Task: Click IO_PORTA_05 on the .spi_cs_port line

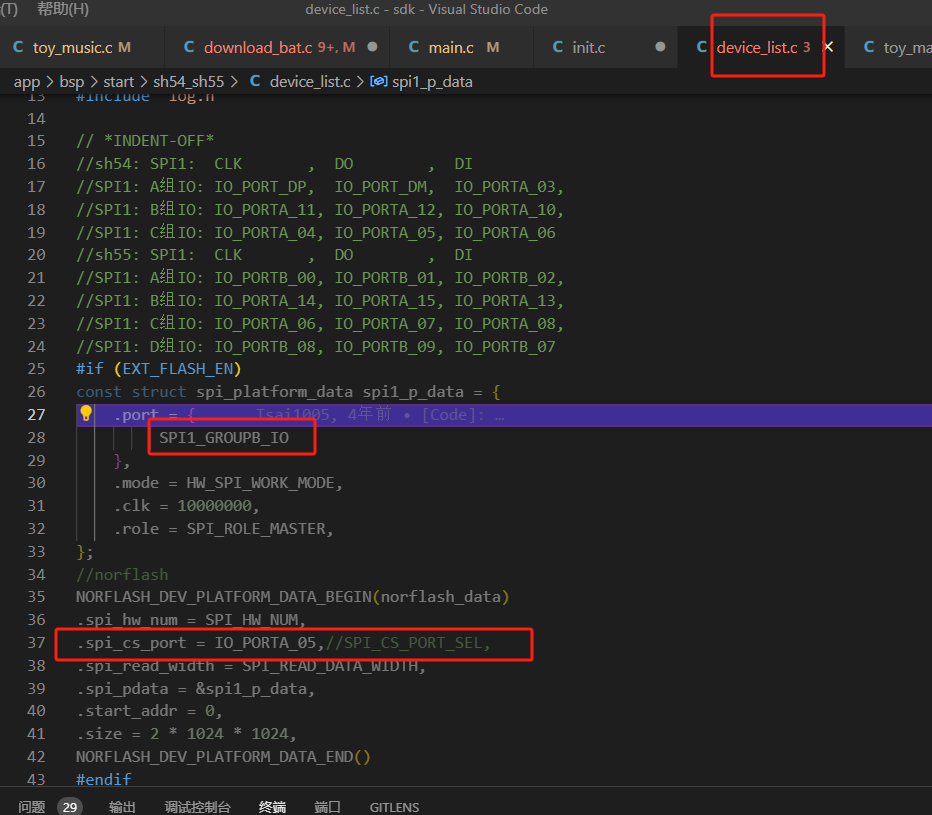Action: (265, 643)
